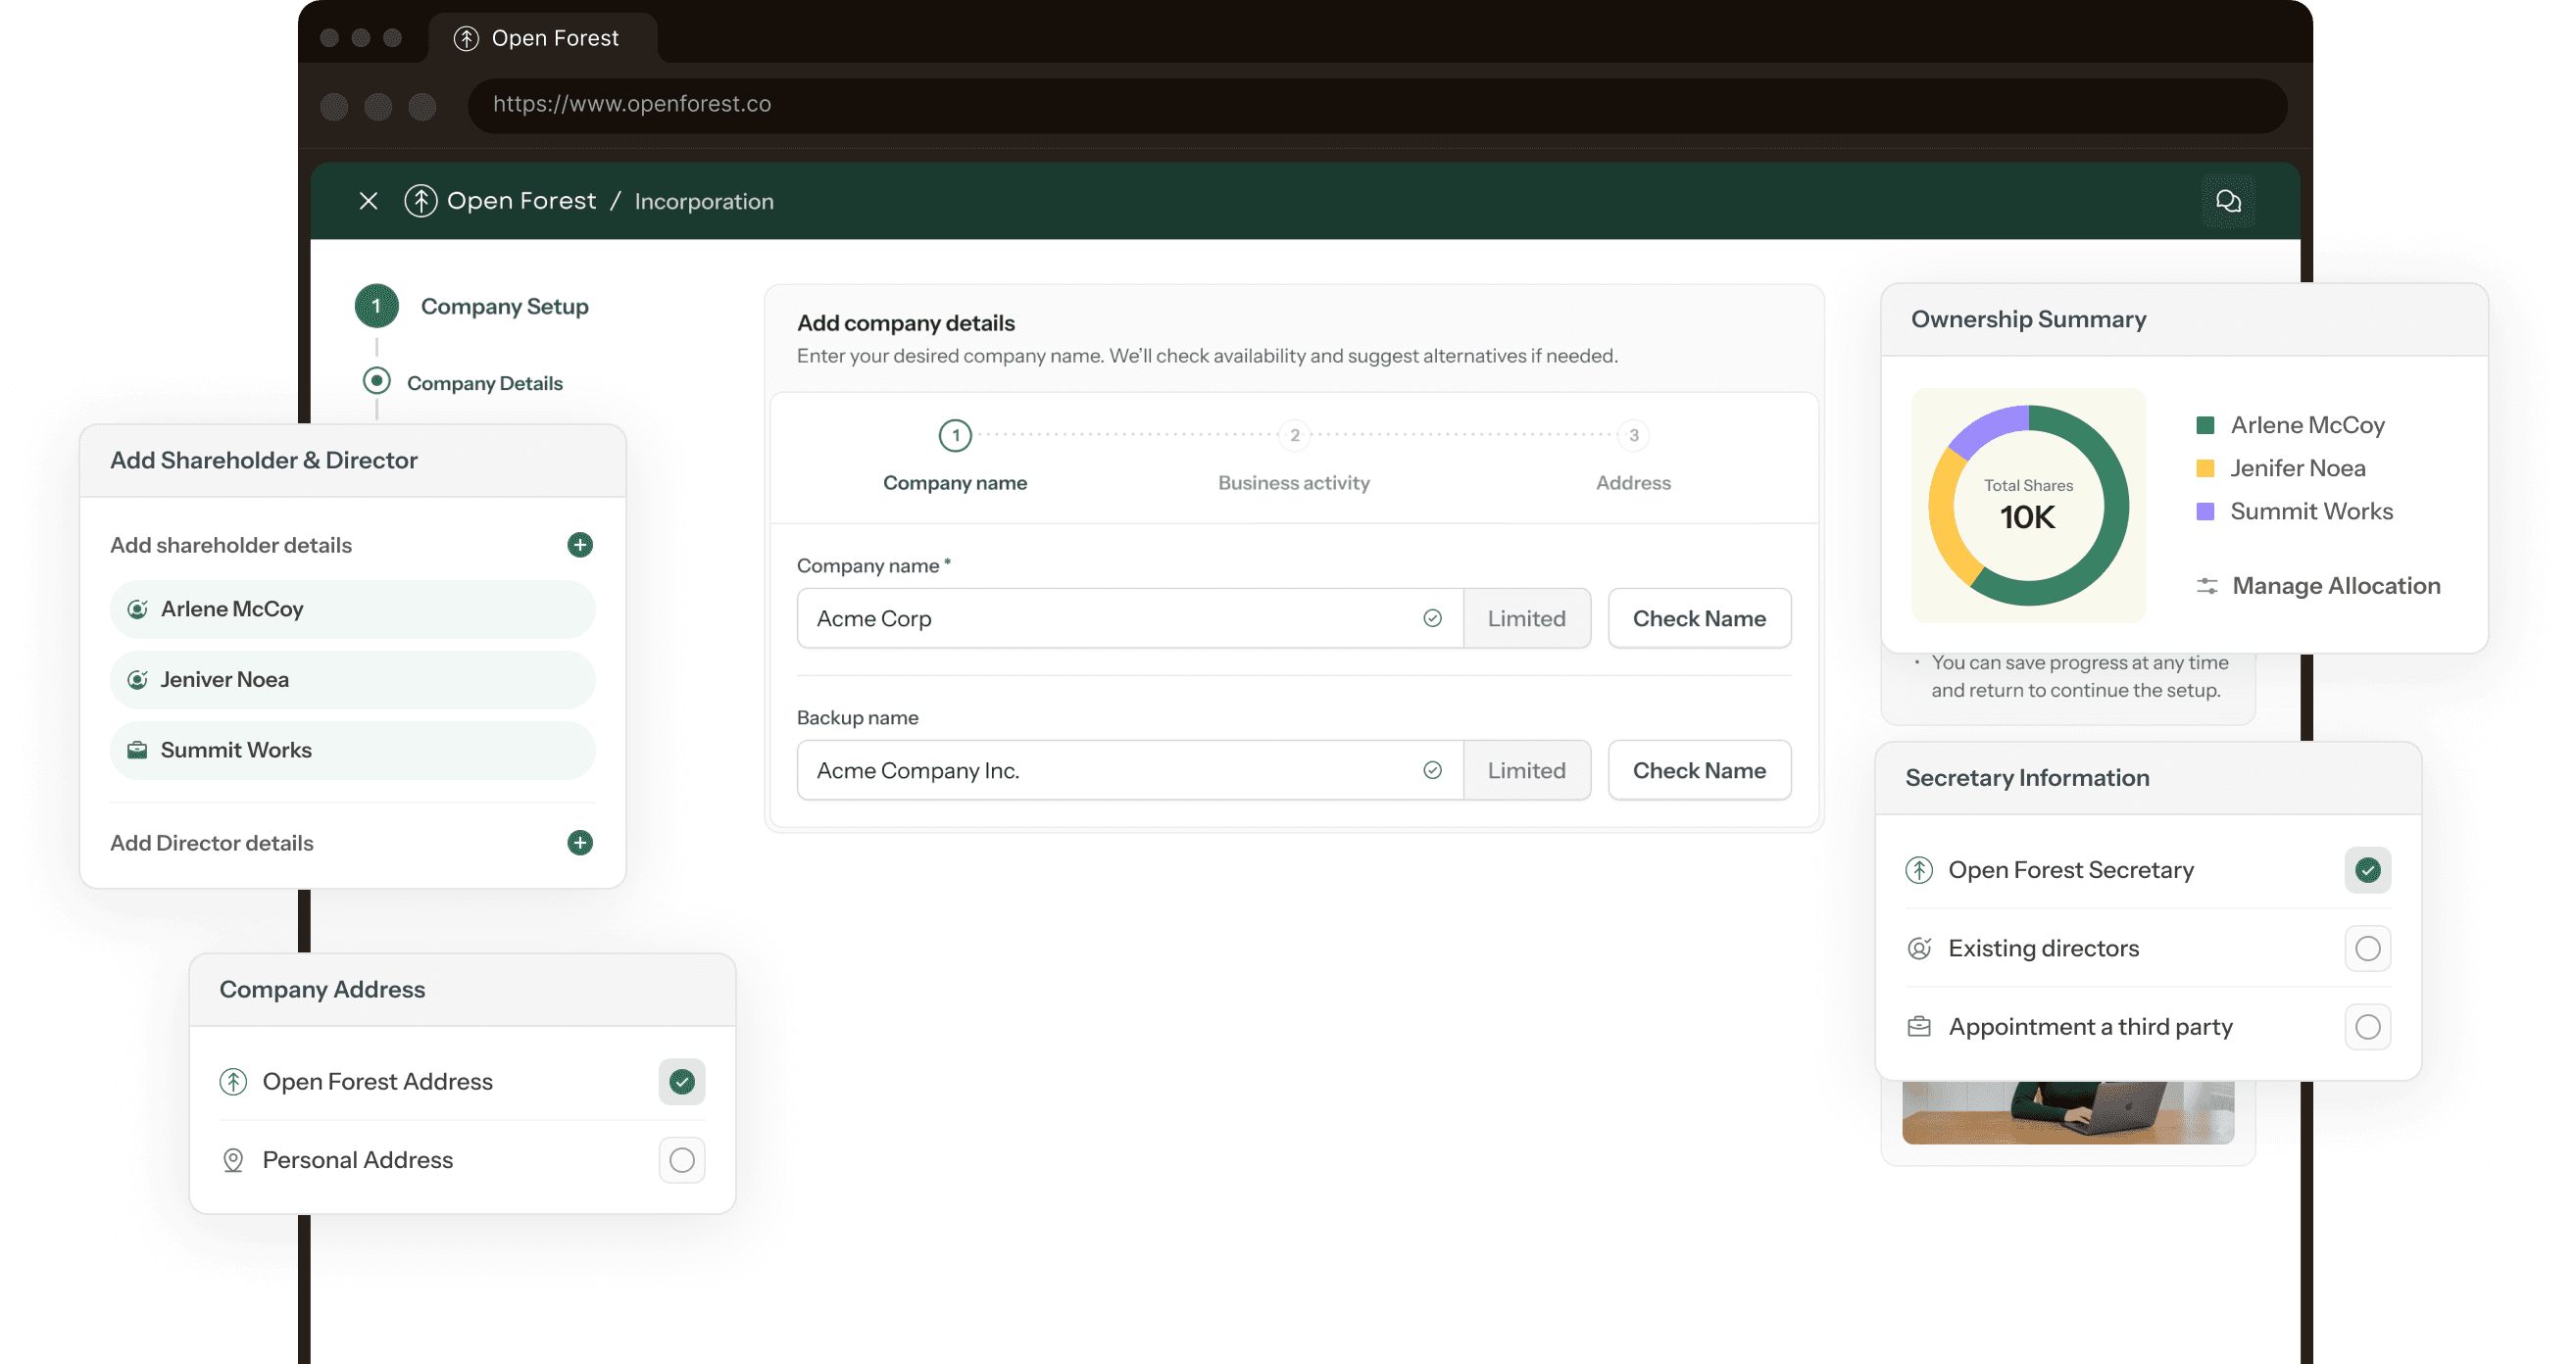
Task: Click the 'Add Director details' label
Action: [x=212, y=843]
